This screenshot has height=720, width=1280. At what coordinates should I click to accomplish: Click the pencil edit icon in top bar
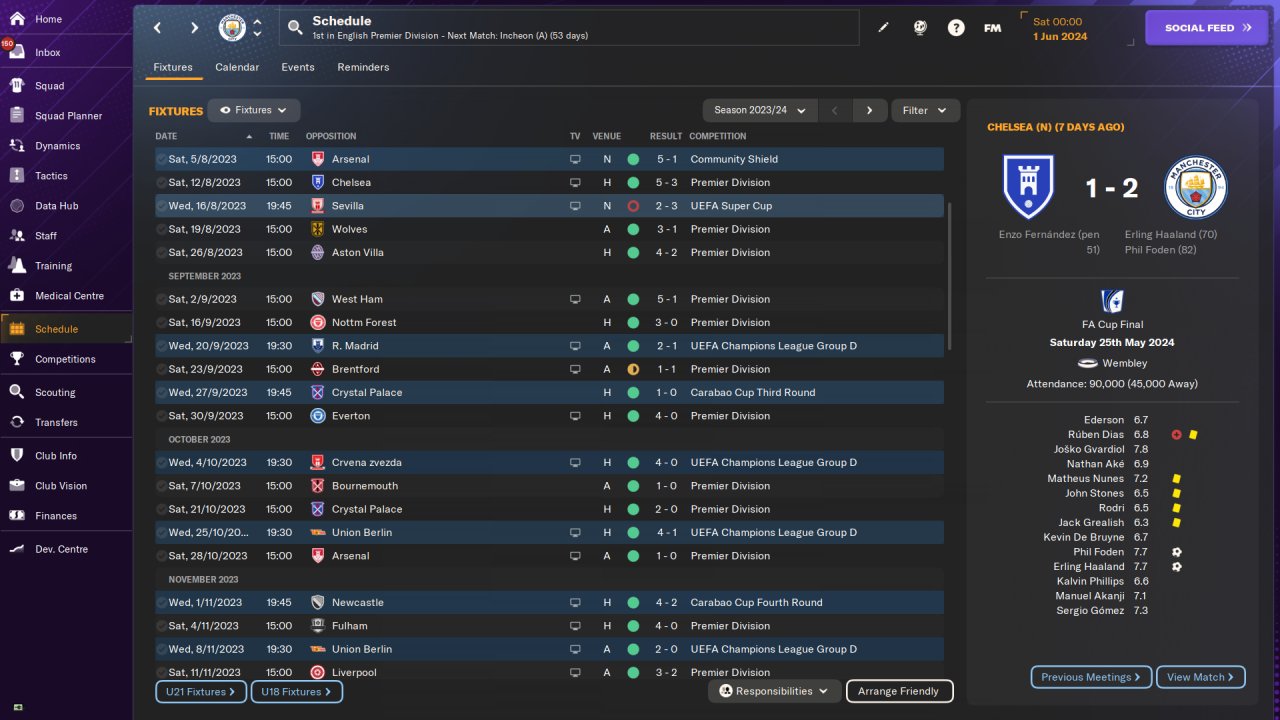[x=883, y=28]
